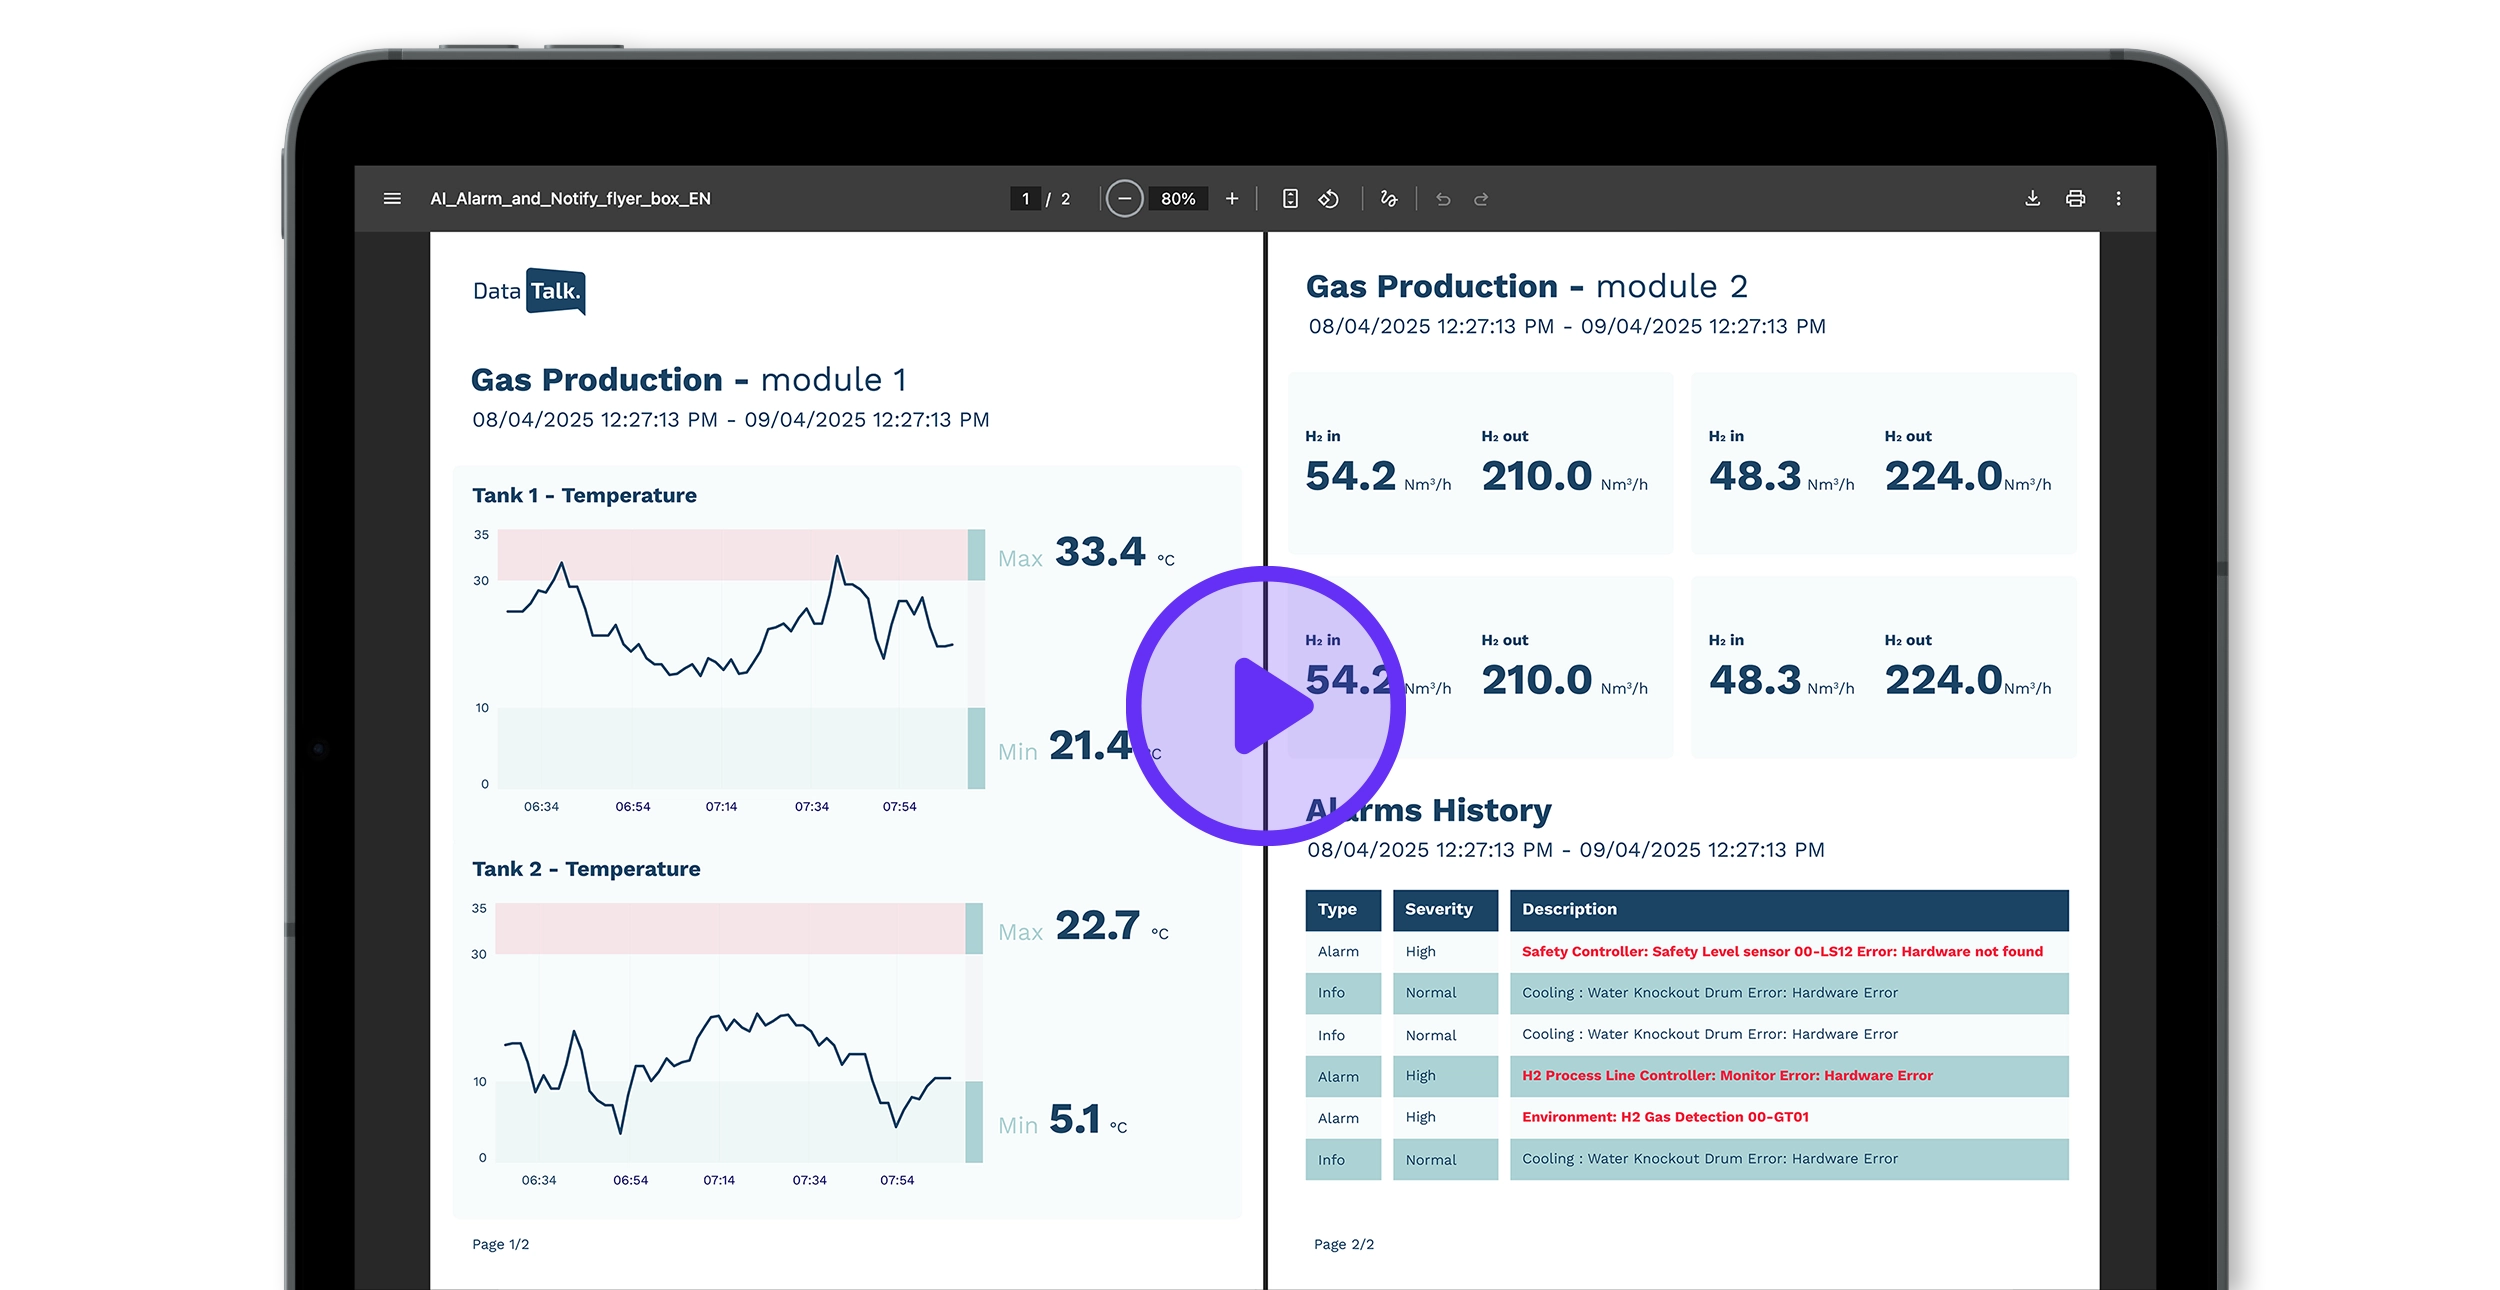2500x1290 pixels.
Task: Click the fit to page icon
Action: pos(1290,199)
